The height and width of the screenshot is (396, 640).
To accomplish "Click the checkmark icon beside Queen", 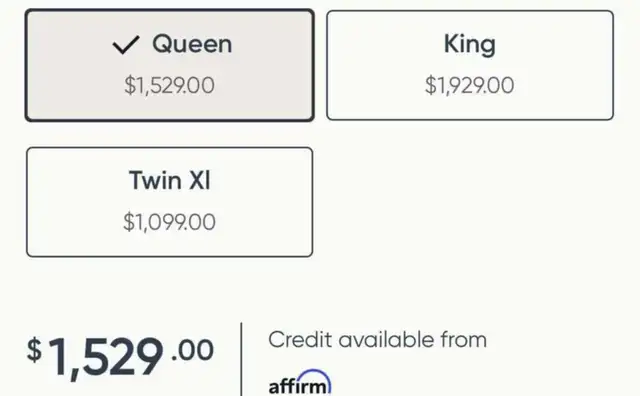I will pos(126,44).
